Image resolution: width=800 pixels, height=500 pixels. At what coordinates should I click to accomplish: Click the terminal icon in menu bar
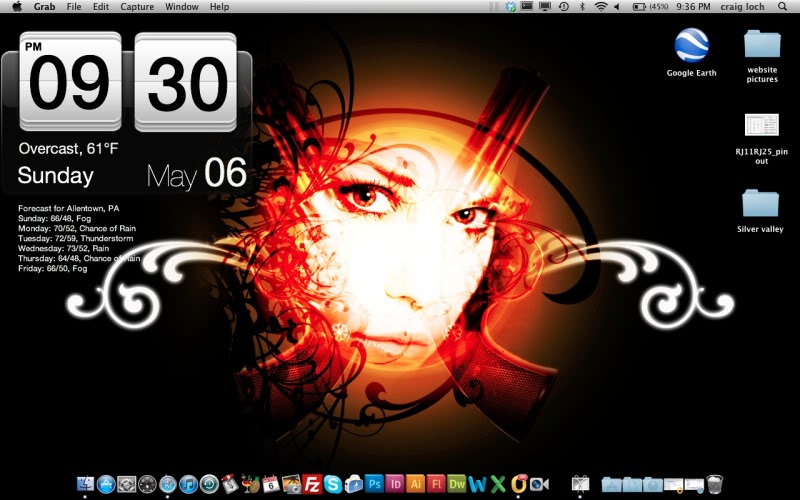[527, 7]
